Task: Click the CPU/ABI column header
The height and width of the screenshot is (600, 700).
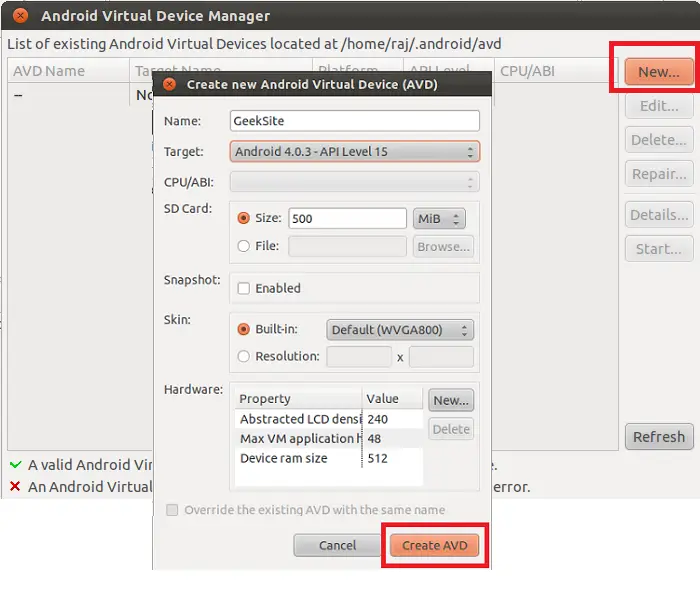Action: (x=556, y=71)
